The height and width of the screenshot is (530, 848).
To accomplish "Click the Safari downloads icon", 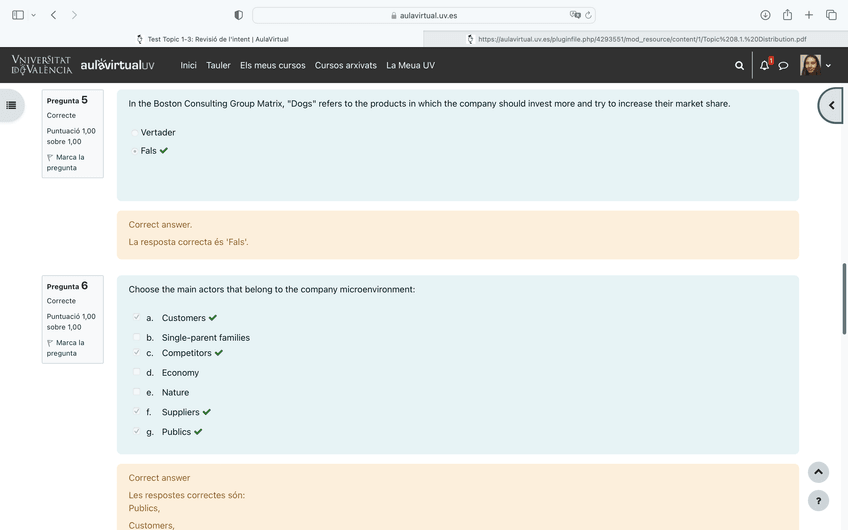I will (765, 15).
